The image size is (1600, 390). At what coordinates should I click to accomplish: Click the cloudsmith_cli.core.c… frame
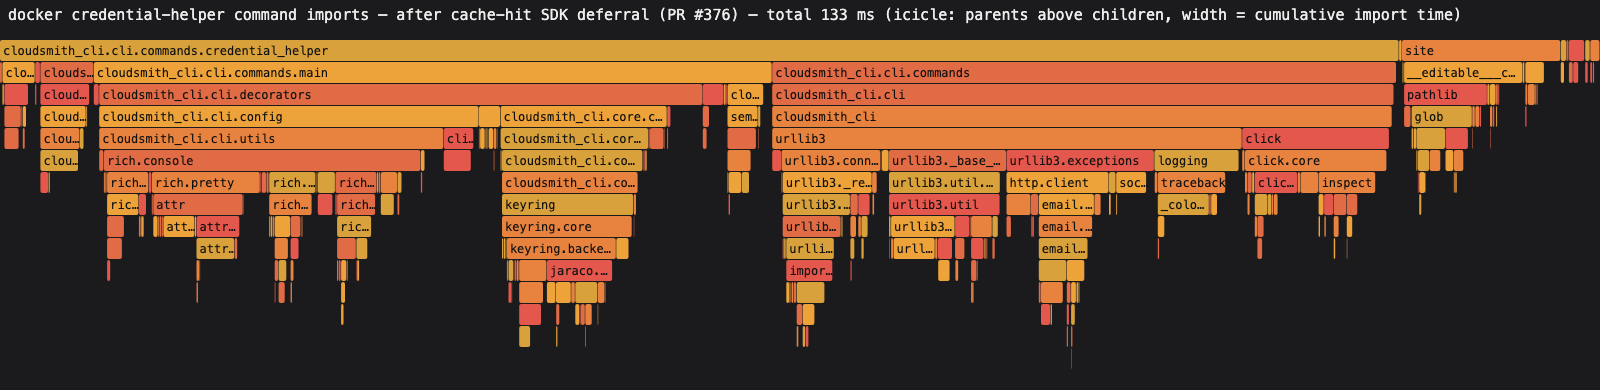pyautogui.click(x=584, y=117)
